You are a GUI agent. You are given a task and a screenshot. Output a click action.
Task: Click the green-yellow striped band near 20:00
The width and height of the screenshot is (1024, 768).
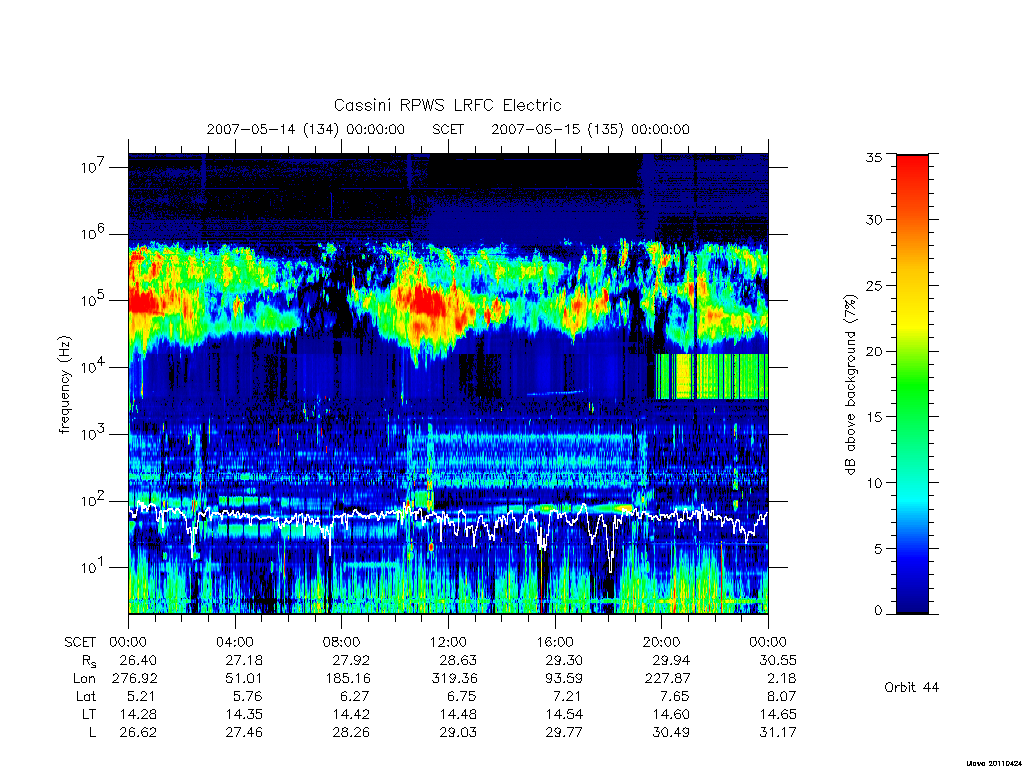[x=711, y=376]
